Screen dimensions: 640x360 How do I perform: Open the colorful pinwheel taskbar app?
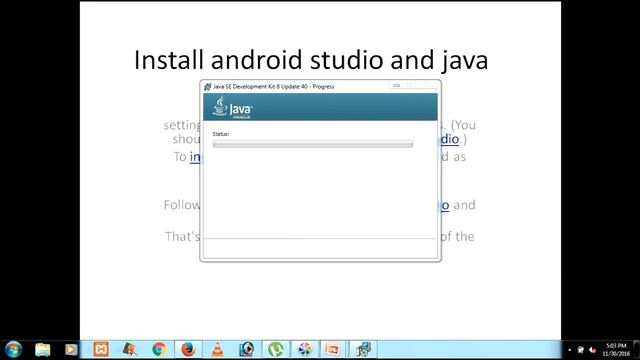click(x=304, y=349)
